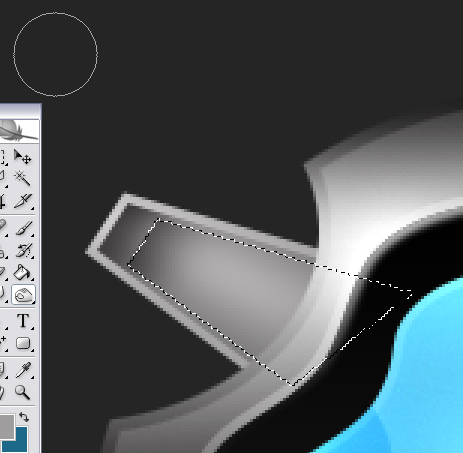Swap foreground and background colors
The width and height of the screenshot is (463, 453).
coord(24,417)
